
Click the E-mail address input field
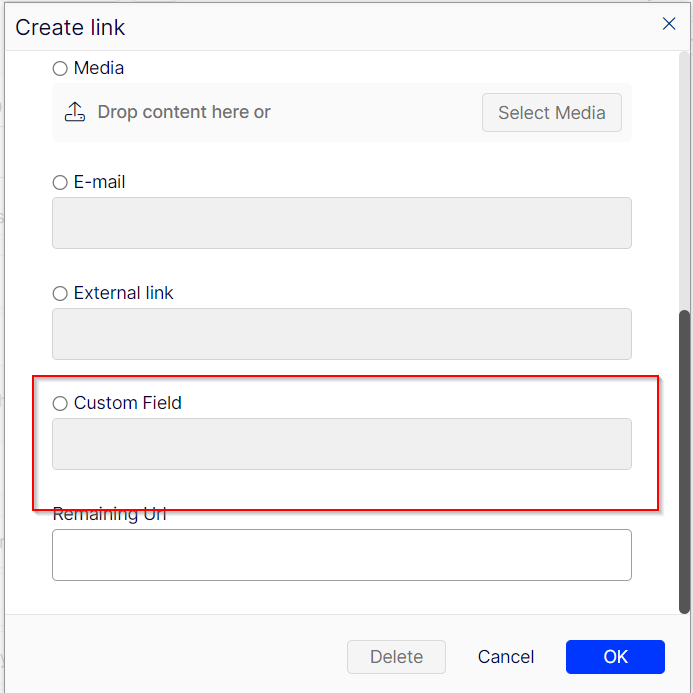click(x=341, y=223)
